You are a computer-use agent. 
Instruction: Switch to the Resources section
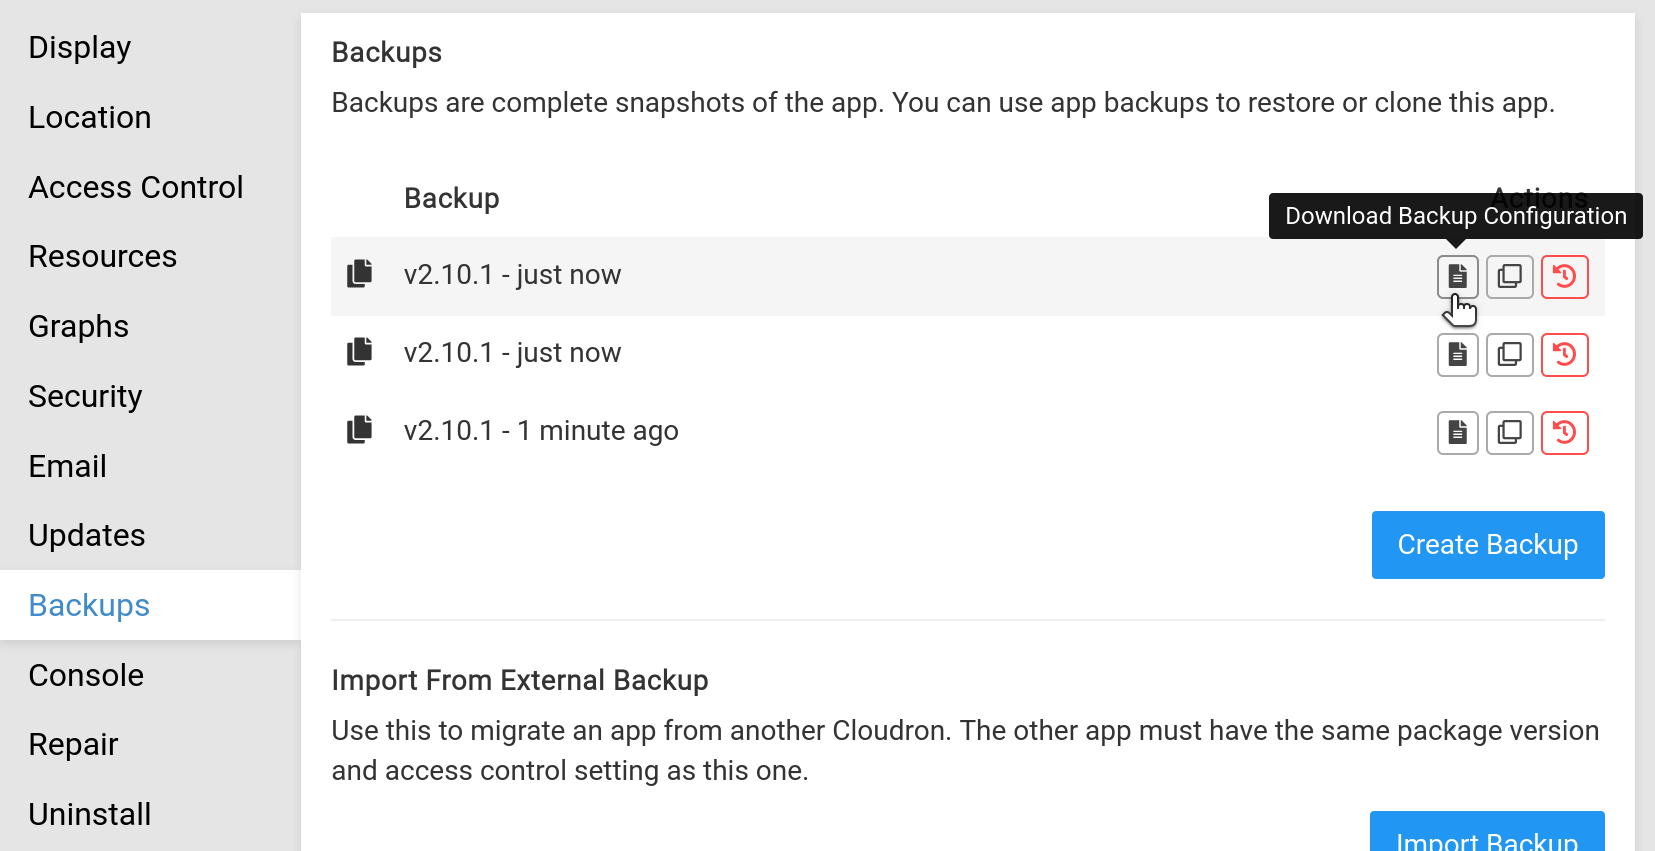pos(103,257)
